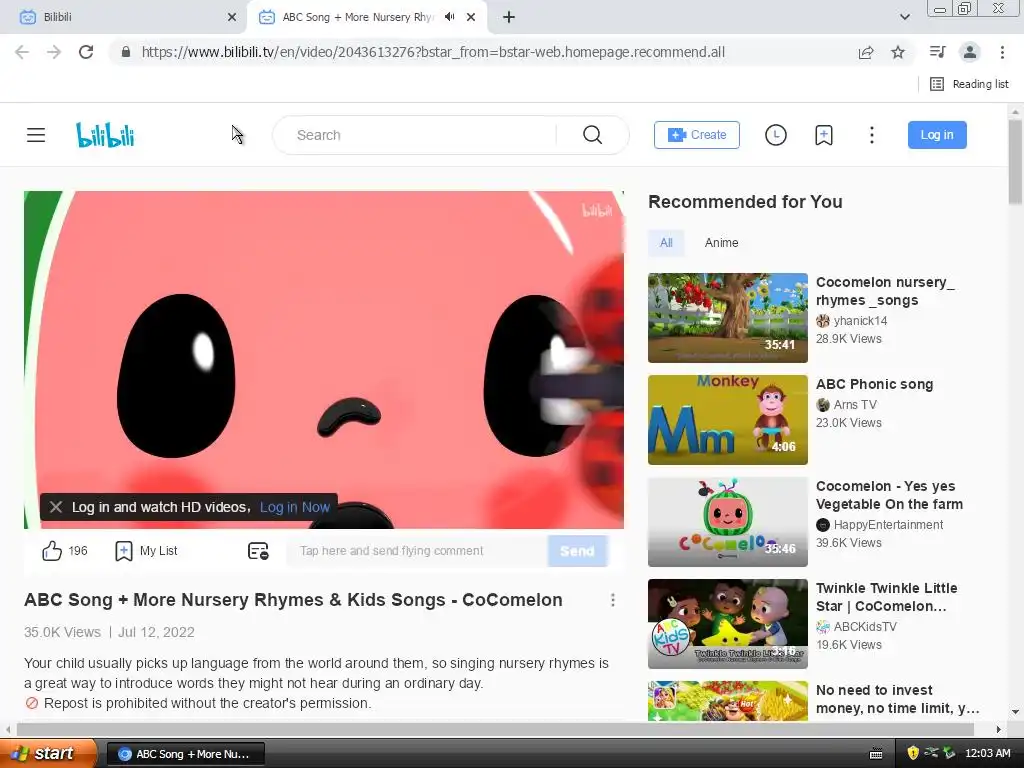Select the ABC Song taskbar window button
The width and height of the screenshot is (1024, 768).
coord(185,754)
